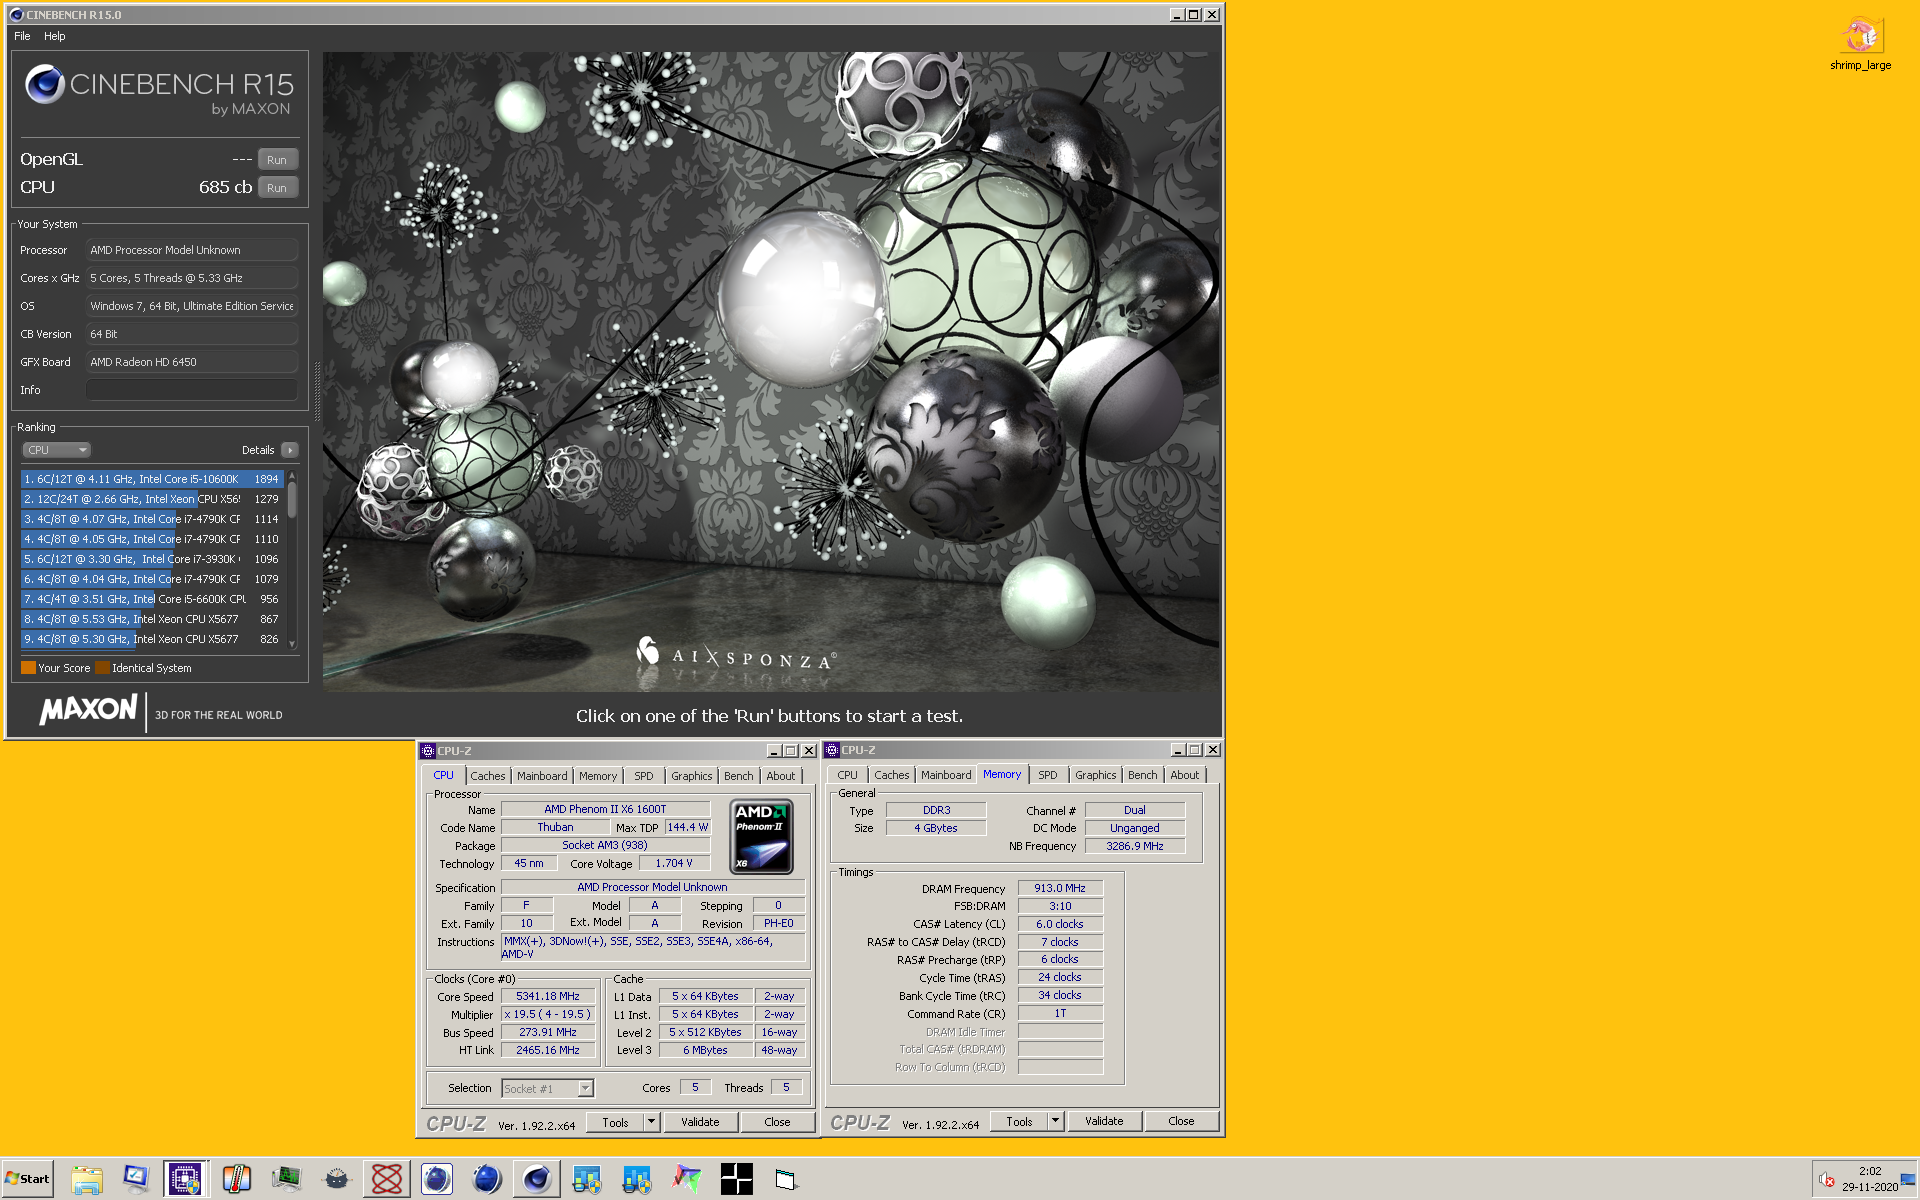Viewport: 1920px width, 1200px height.
Task: Click the Cinebench title bar icon
Action: (16, 14)
